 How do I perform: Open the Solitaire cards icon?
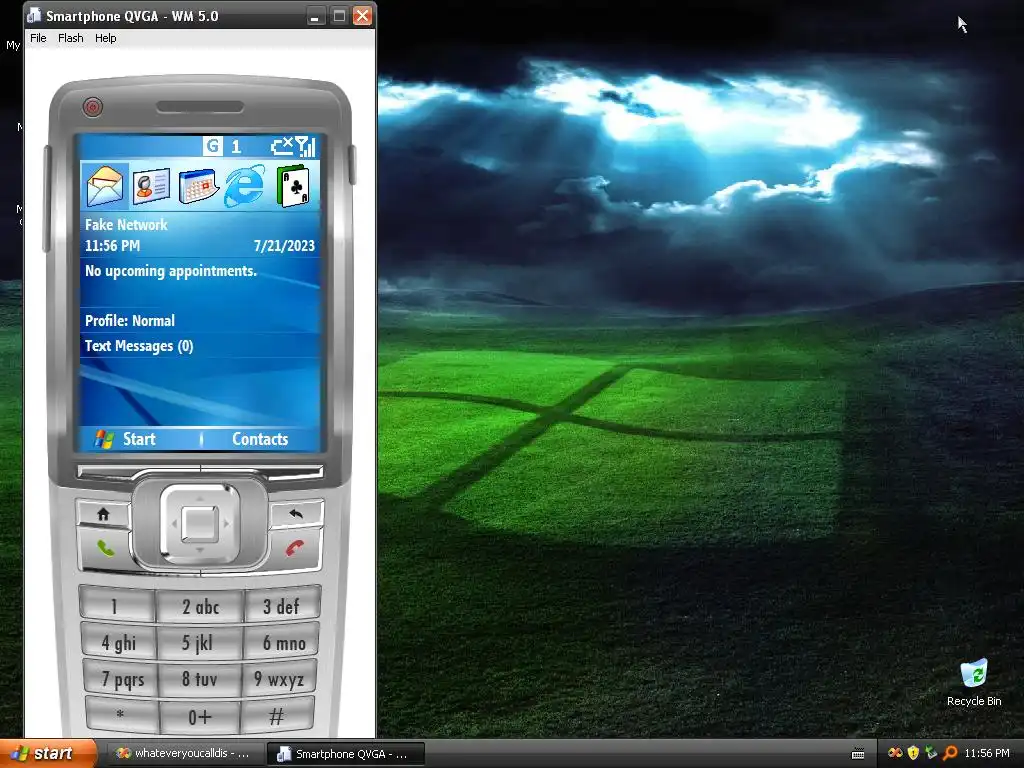coord(293,186)
